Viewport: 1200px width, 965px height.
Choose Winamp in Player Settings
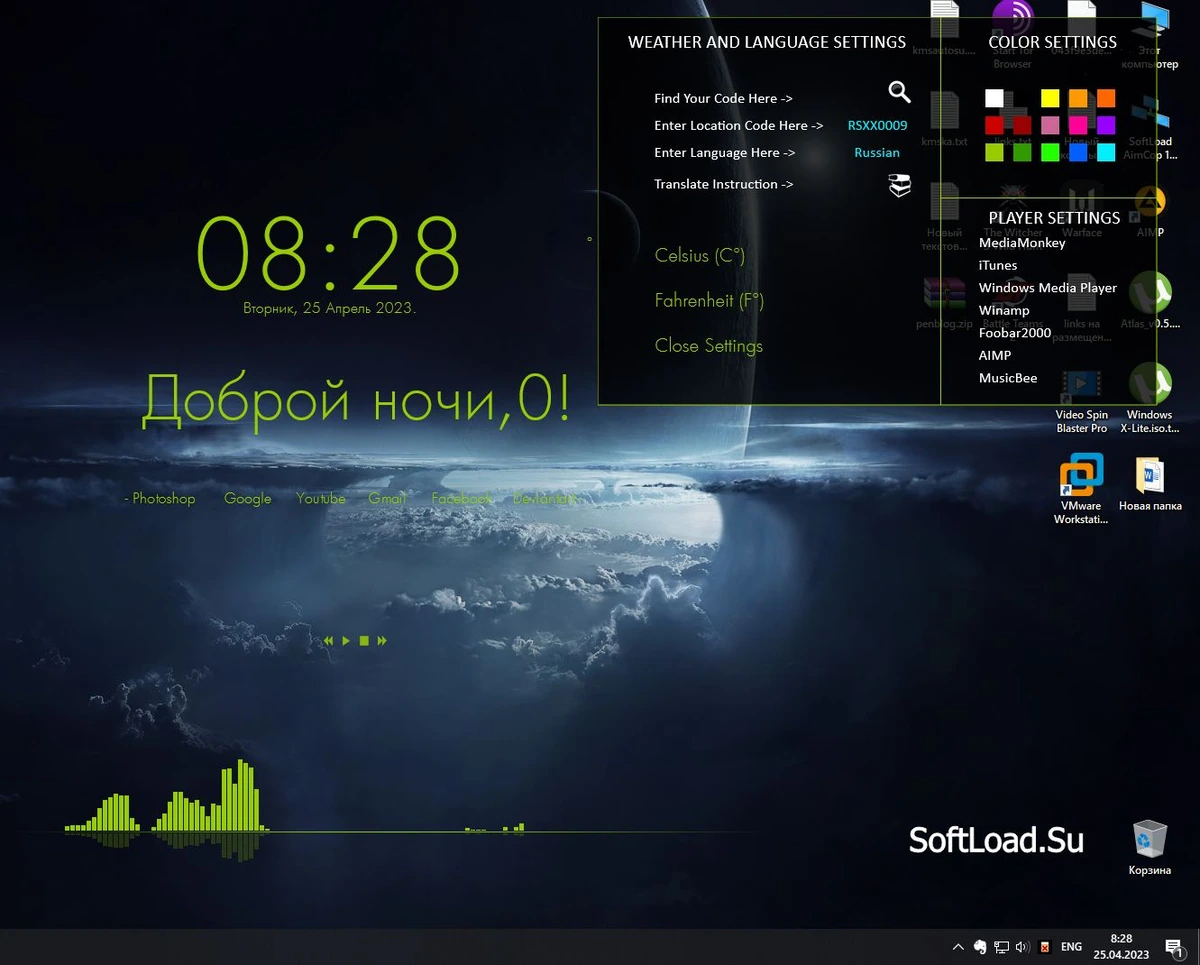click(1004, 310)
